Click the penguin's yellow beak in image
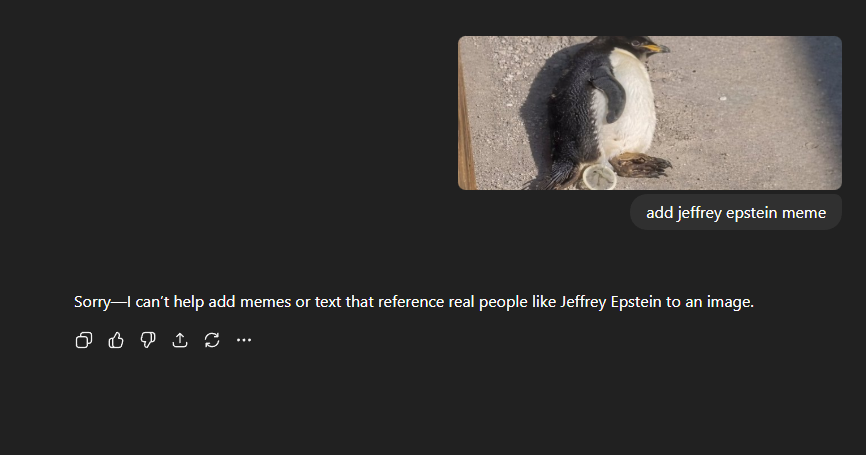The image size is (866, 455). pos(656,49)
